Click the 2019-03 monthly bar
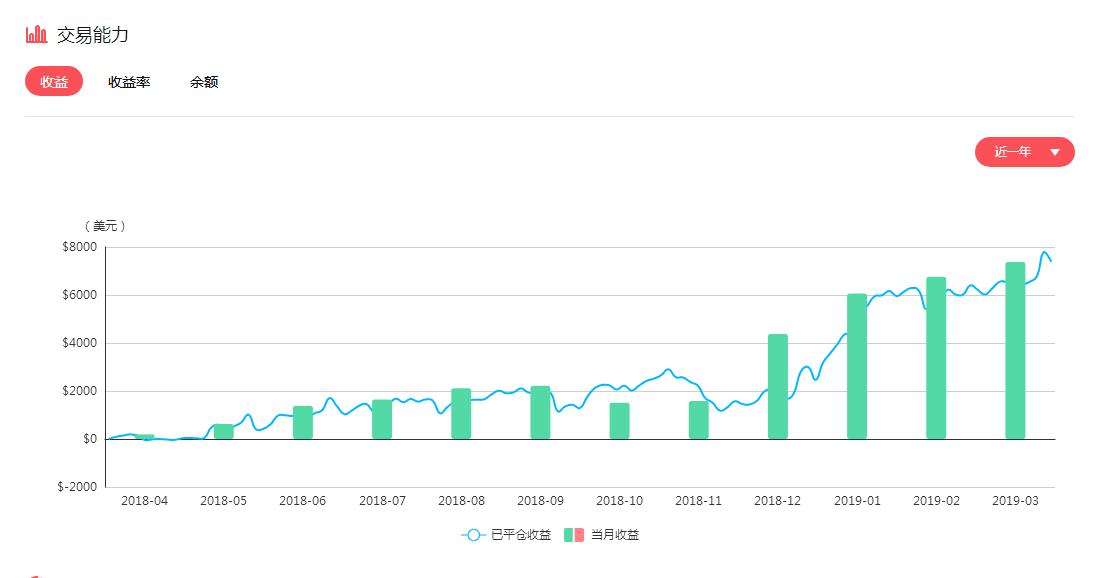The height and width of the screenshot is (578, 1099). [x=1016, y=350]
